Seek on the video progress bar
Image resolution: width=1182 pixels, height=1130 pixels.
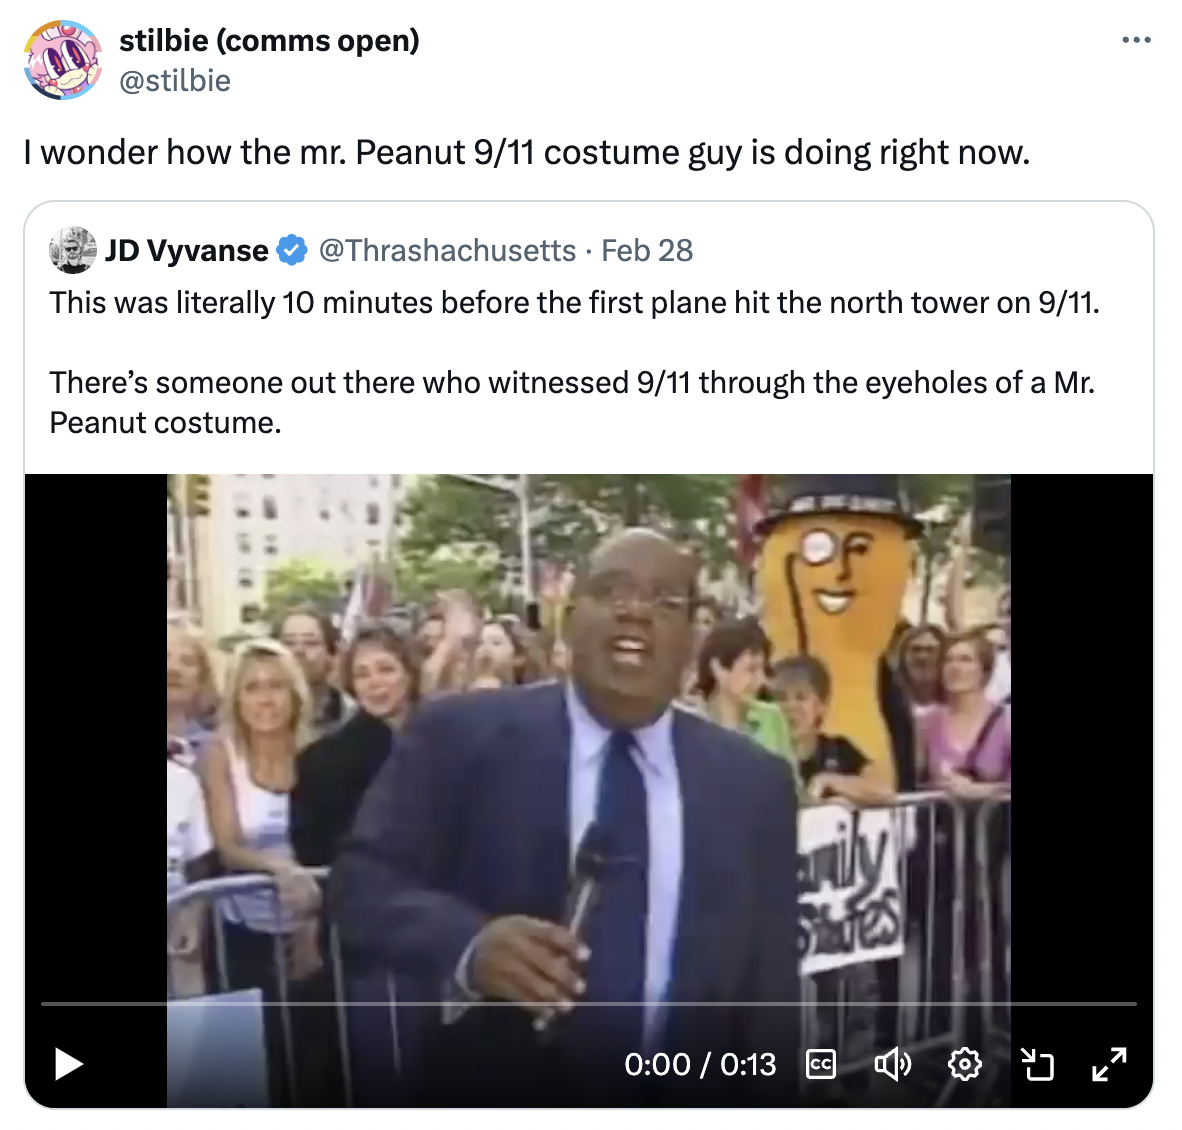click(x=588, y=1004)
